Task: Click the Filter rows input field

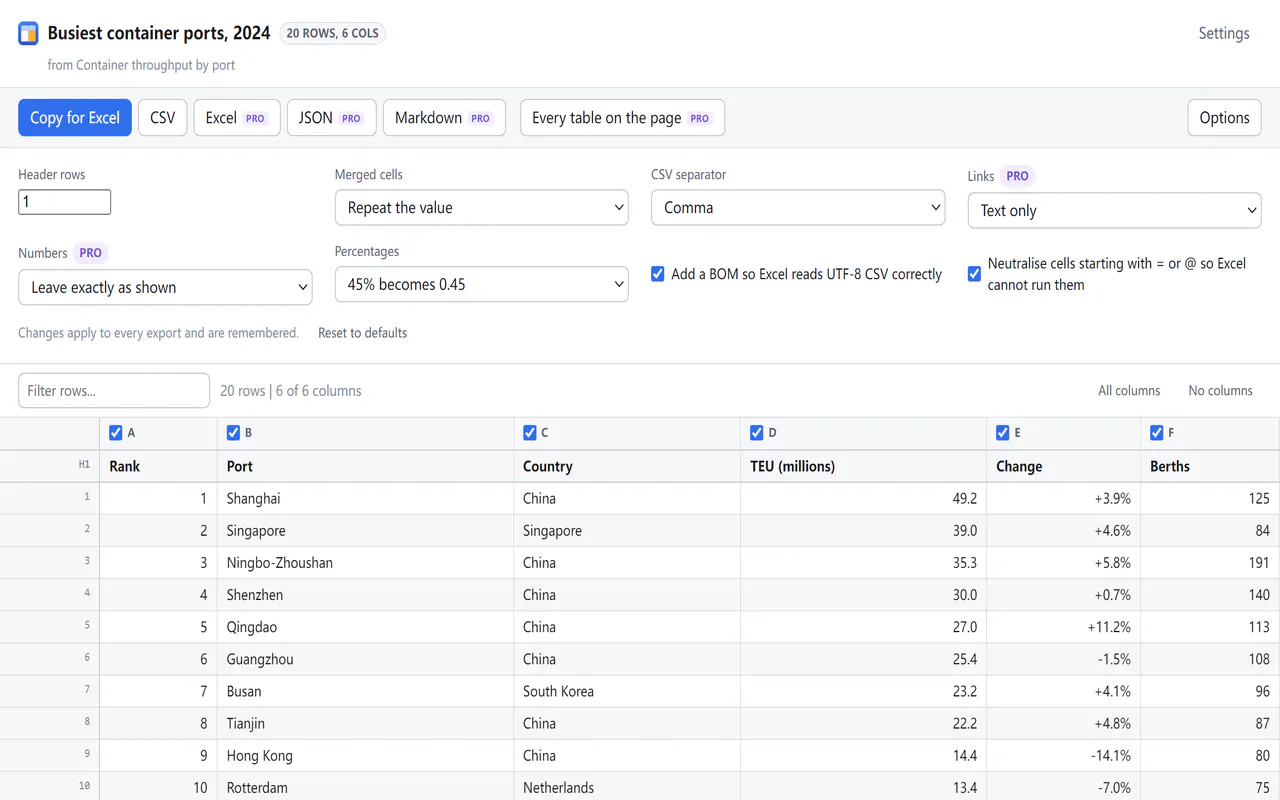Action: coord(114,391)
